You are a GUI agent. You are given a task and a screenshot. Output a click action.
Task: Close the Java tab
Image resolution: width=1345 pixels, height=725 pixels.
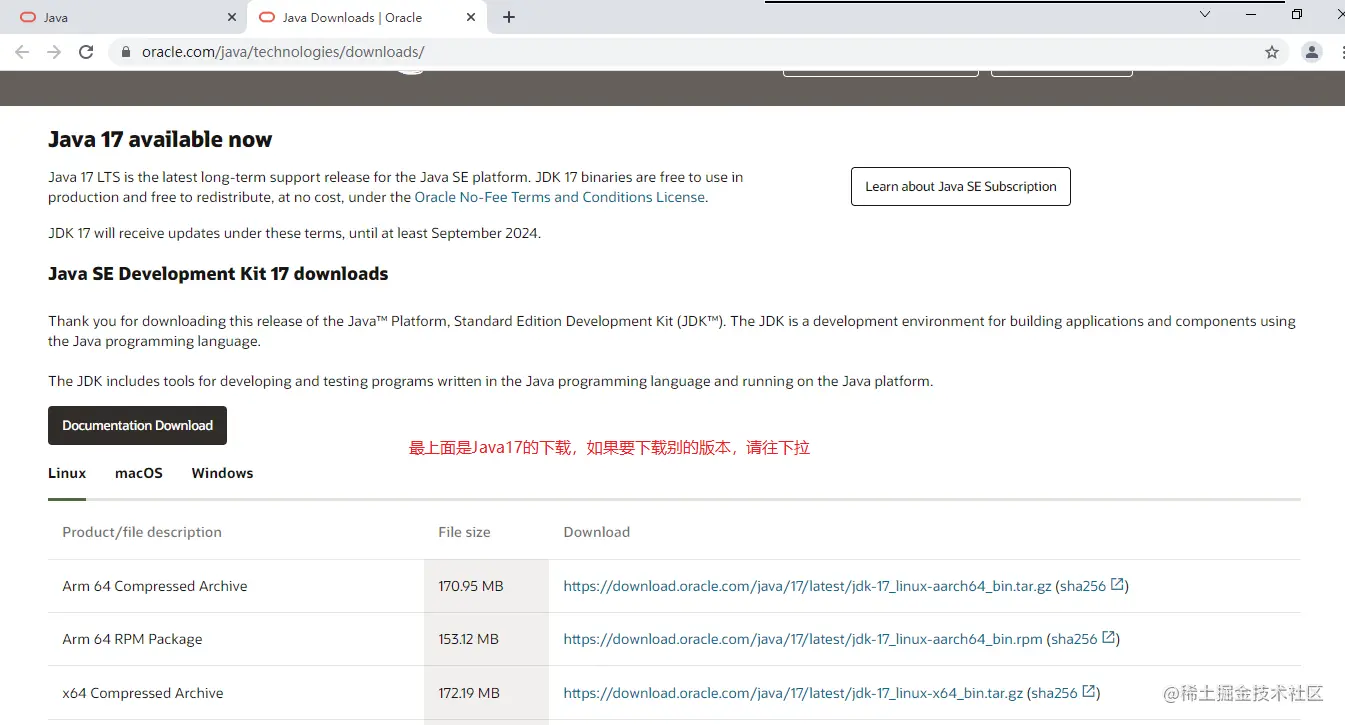tap(232, 17)
